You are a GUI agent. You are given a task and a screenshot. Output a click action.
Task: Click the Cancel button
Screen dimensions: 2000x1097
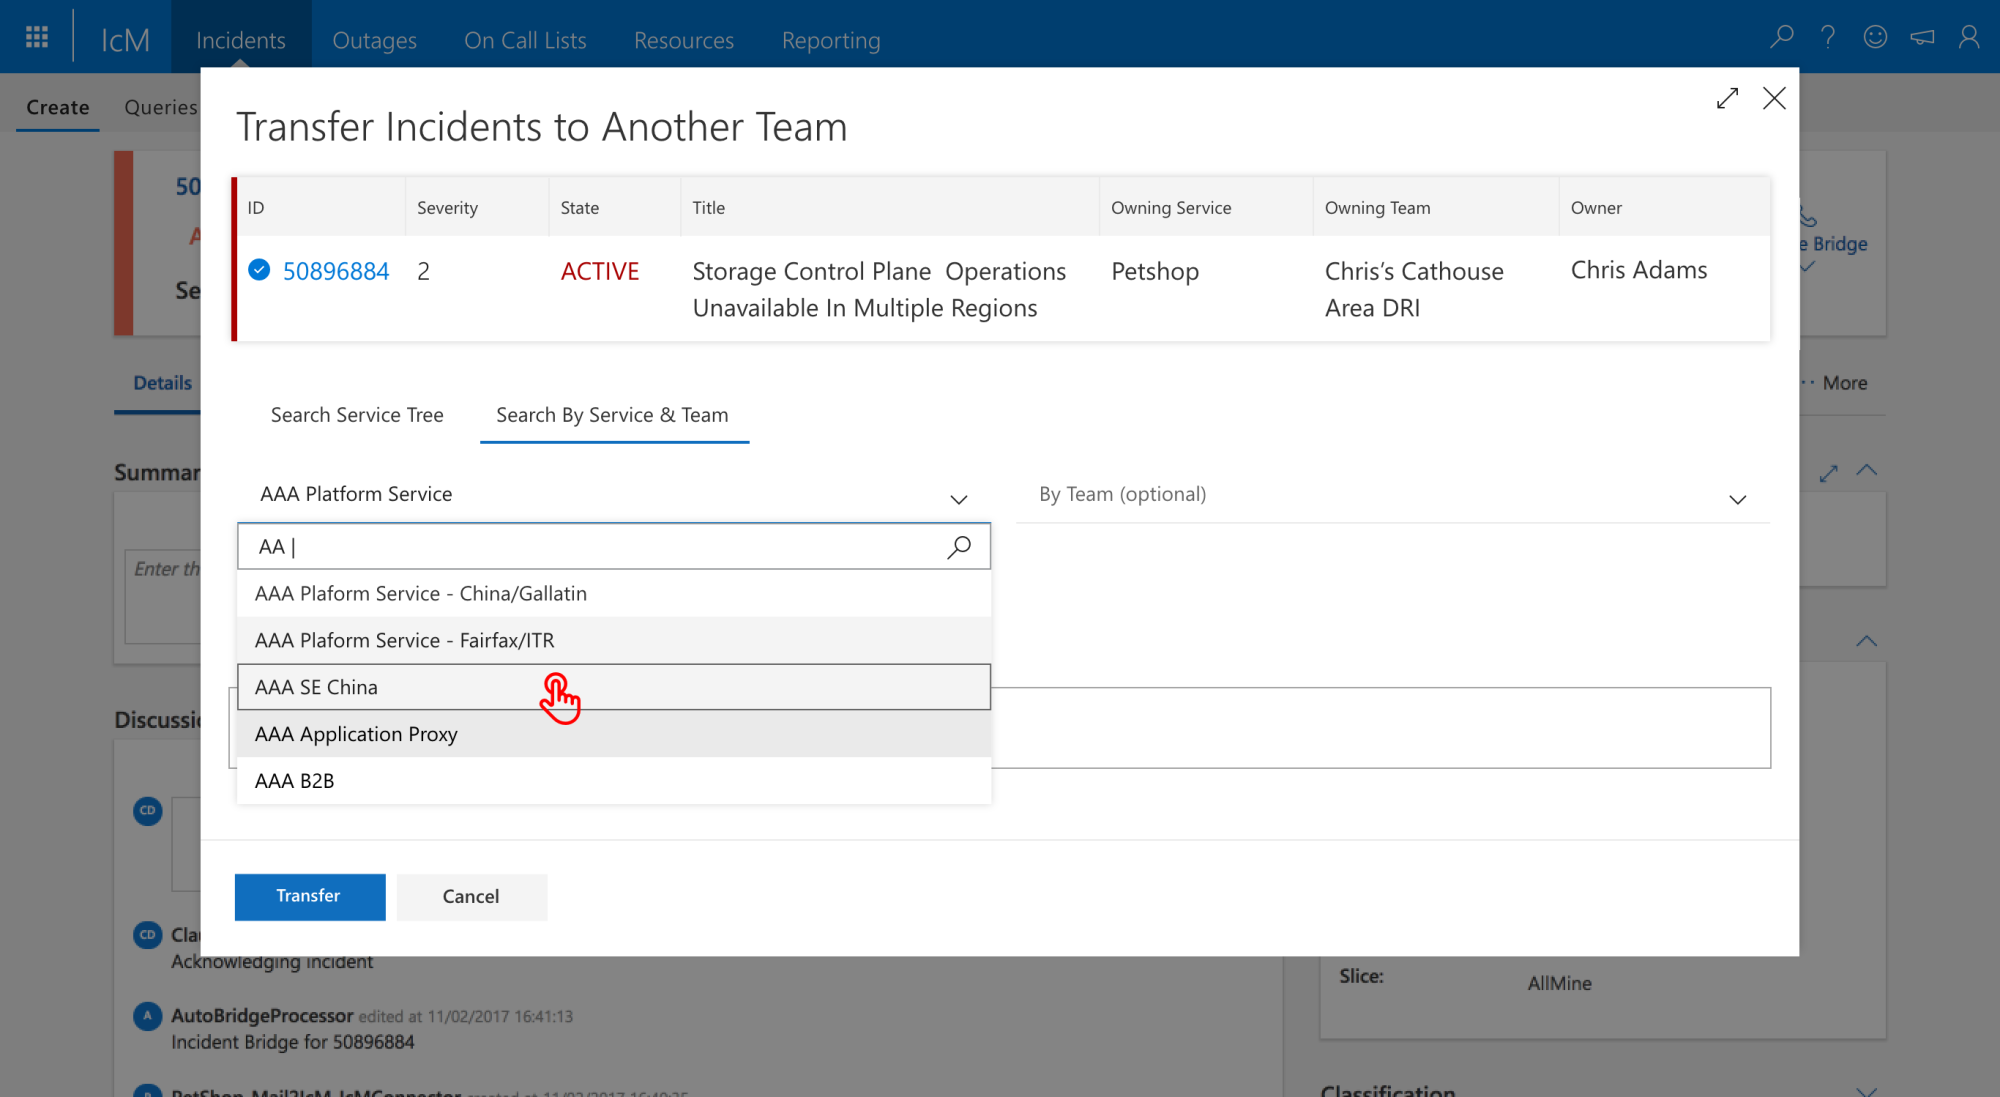pyautogui.click(x=471, y=896)
